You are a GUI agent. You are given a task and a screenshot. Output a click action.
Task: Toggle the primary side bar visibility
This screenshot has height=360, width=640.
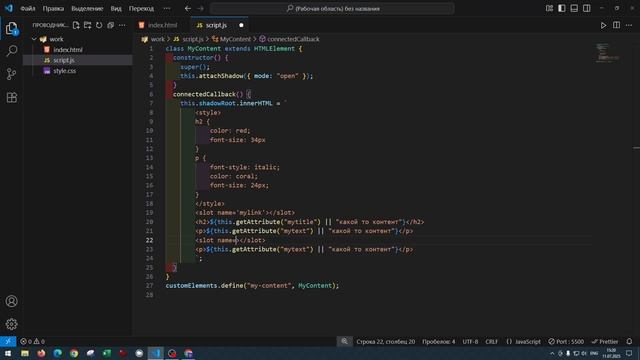pyautogui.click(x=562, y=8)
